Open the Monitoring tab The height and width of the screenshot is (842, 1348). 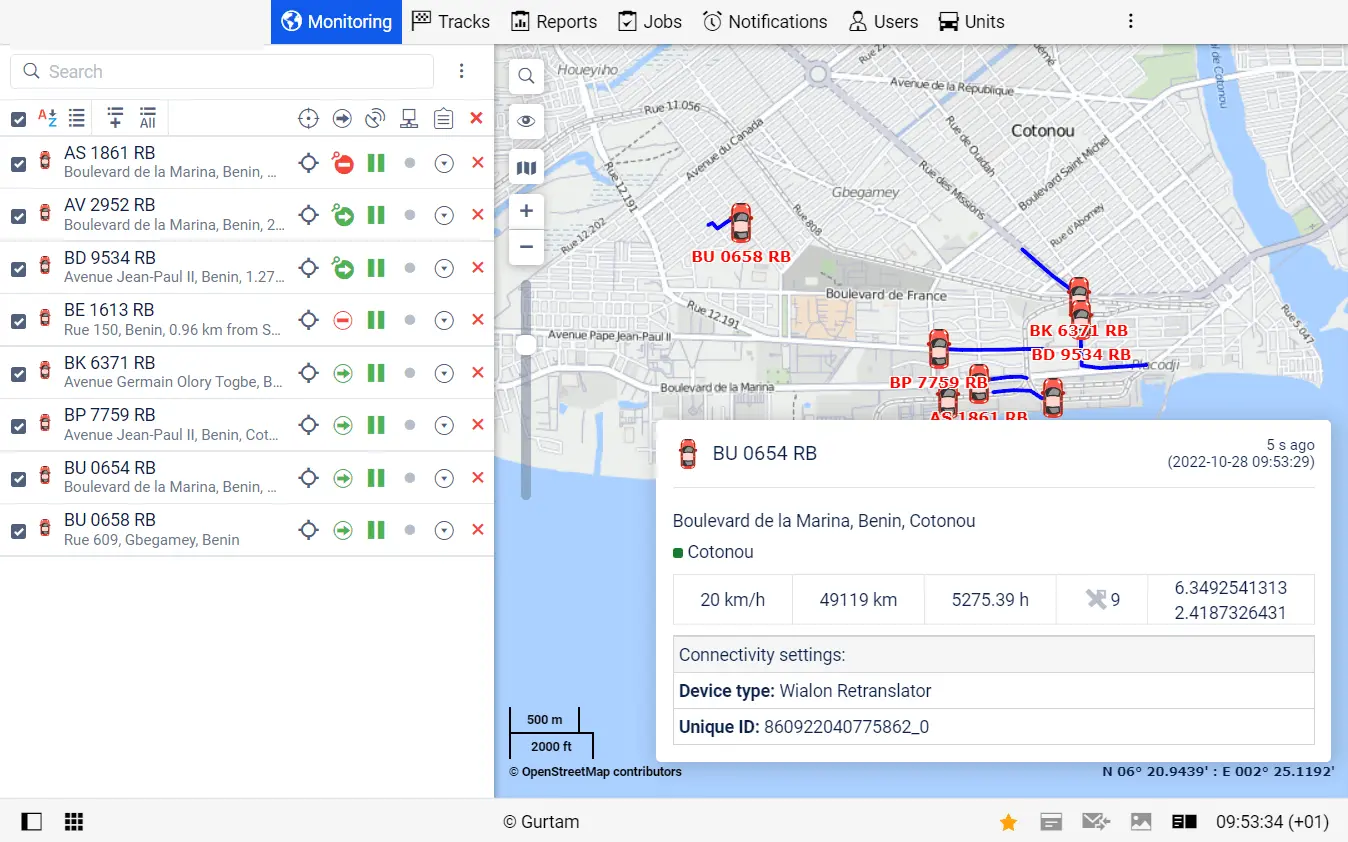coord(336,22)
